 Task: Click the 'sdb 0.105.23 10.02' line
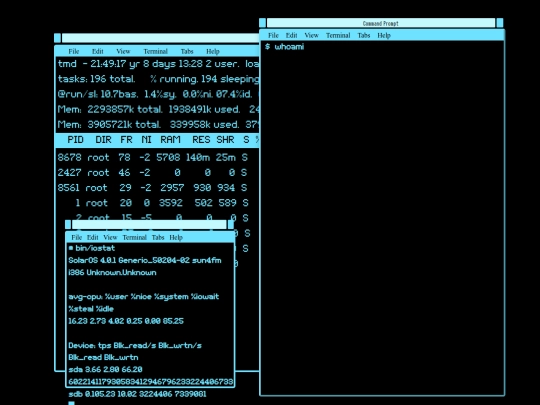(137, 394)
